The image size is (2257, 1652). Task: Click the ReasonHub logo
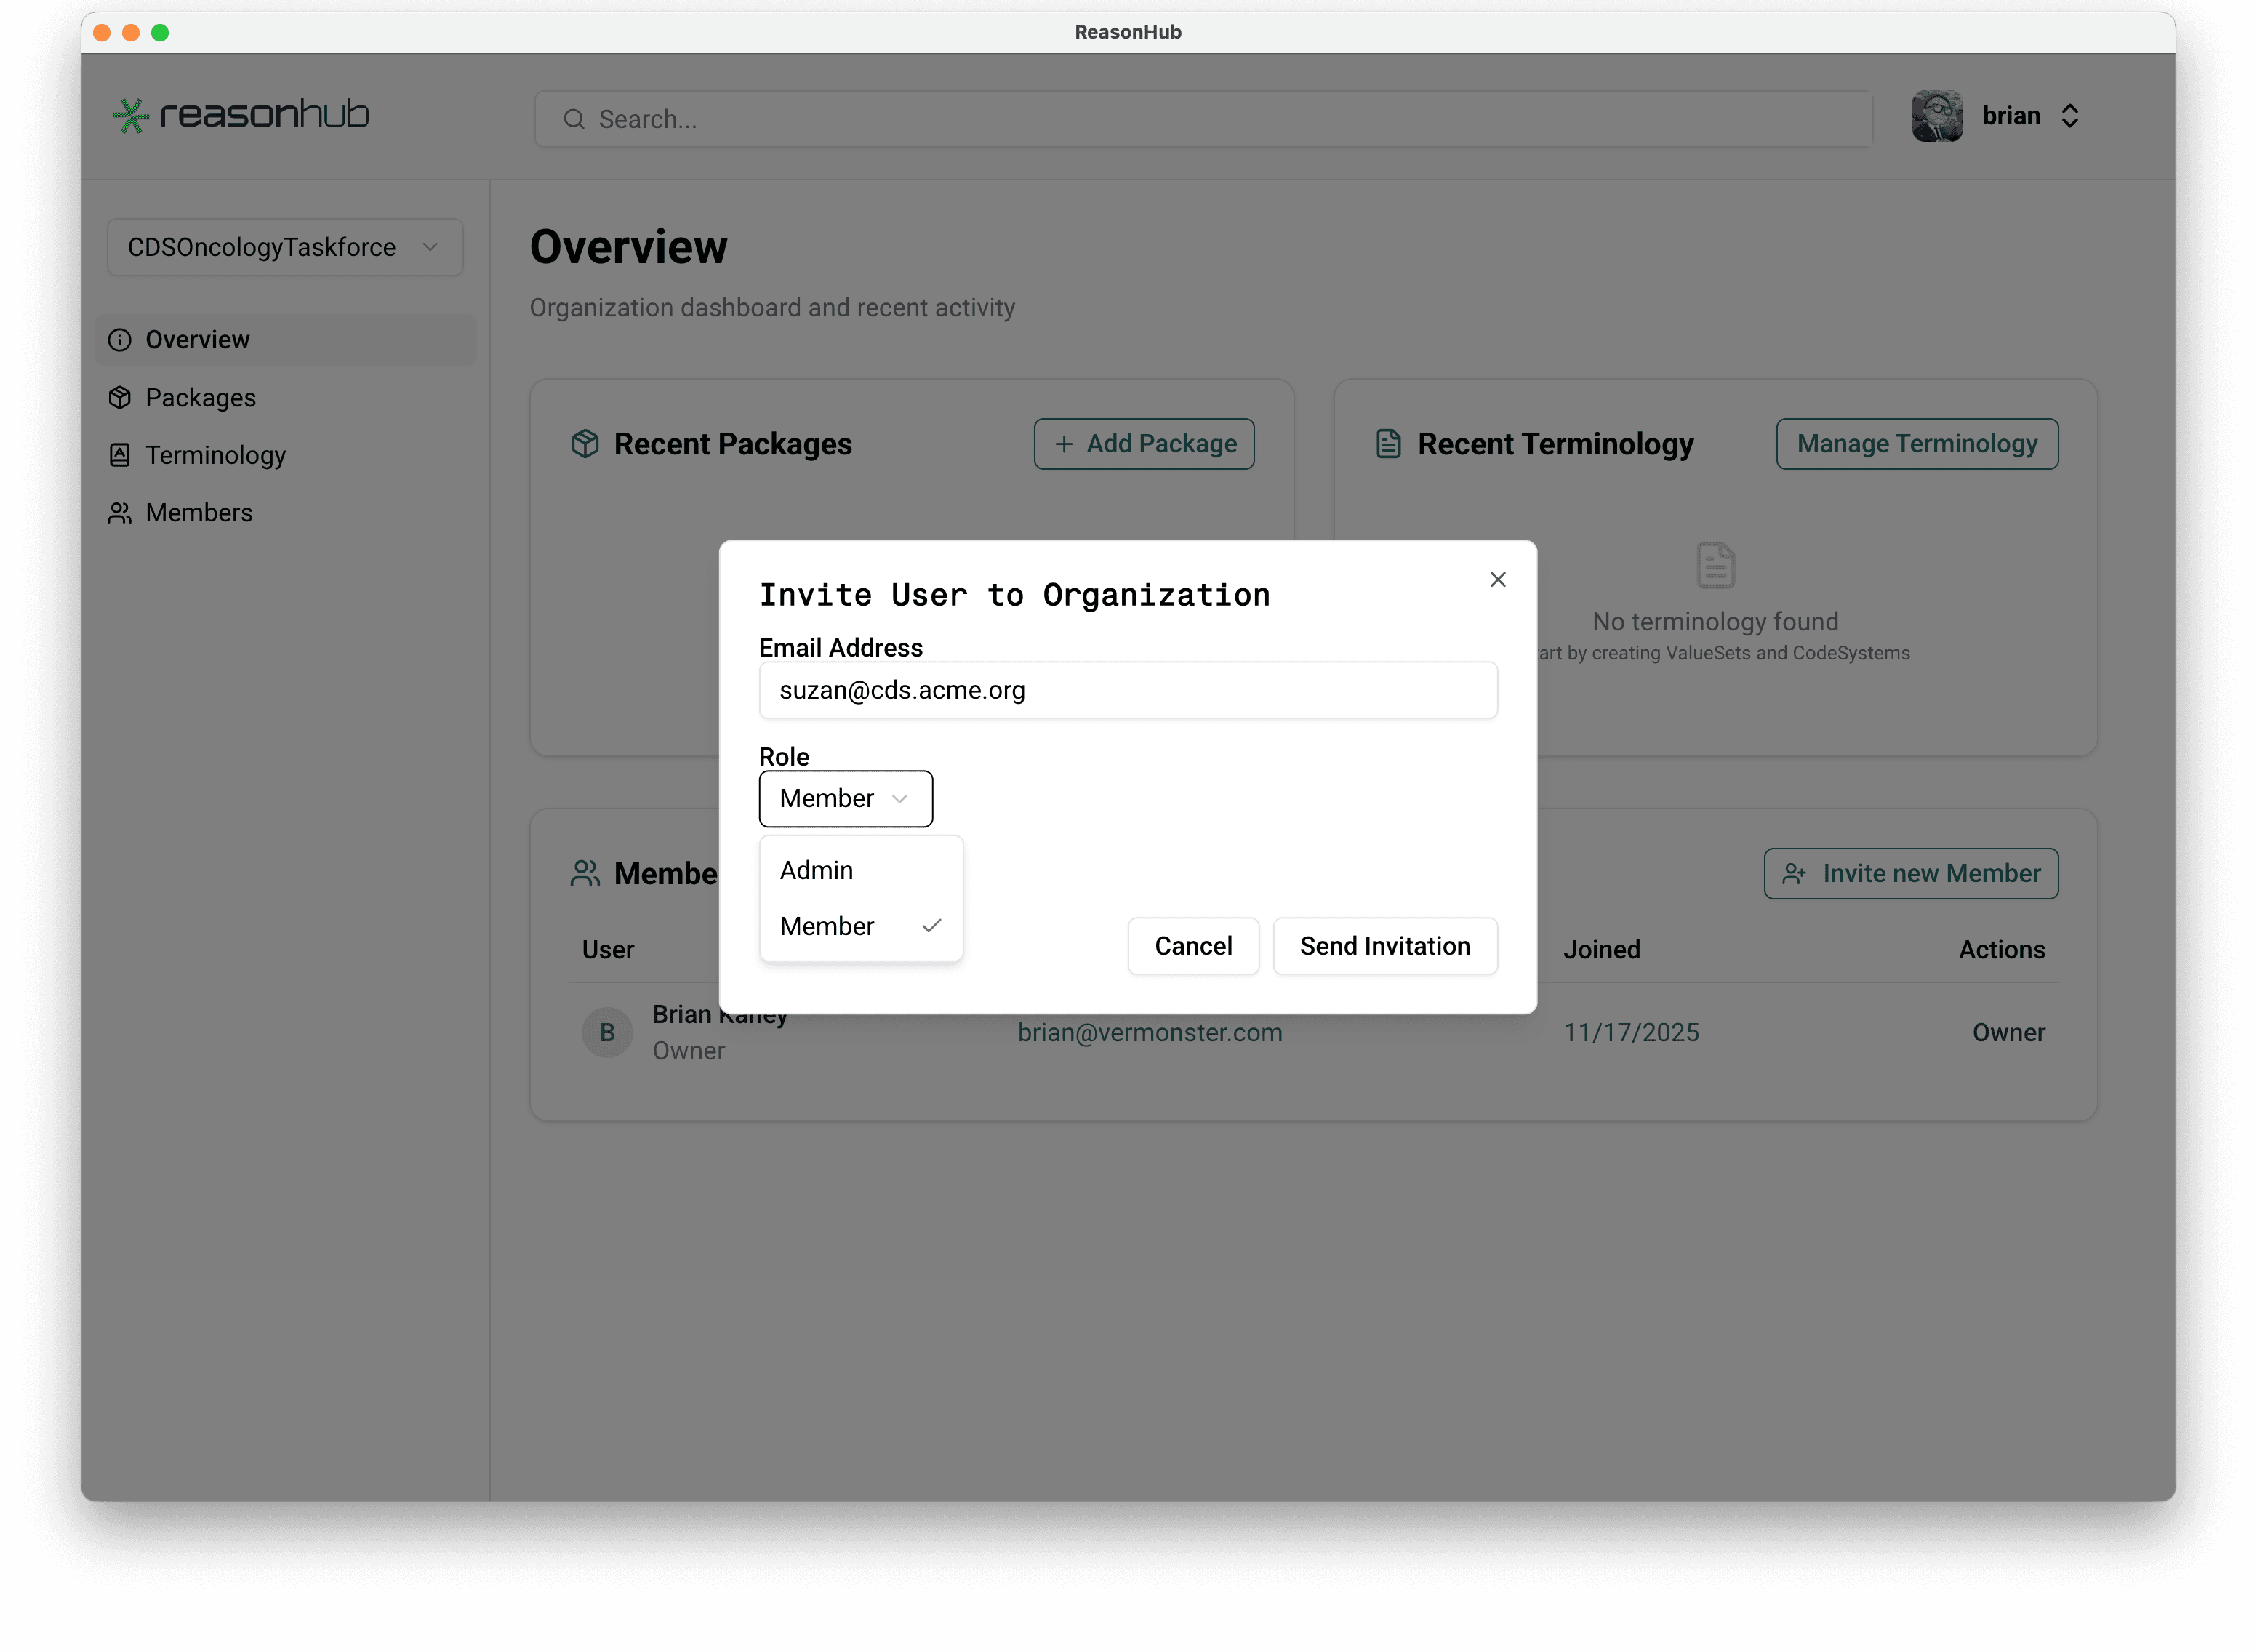click(x=240, y=115)
